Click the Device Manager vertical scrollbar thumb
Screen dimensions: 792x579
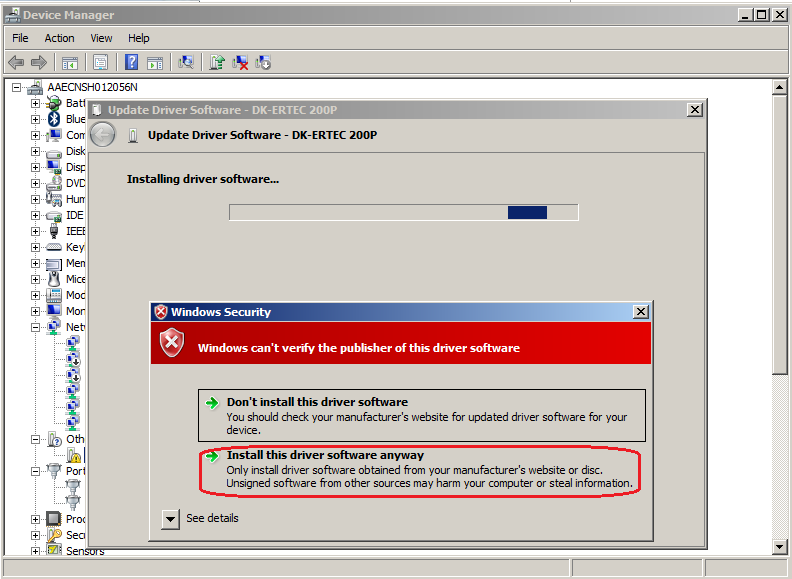point(780,235)
